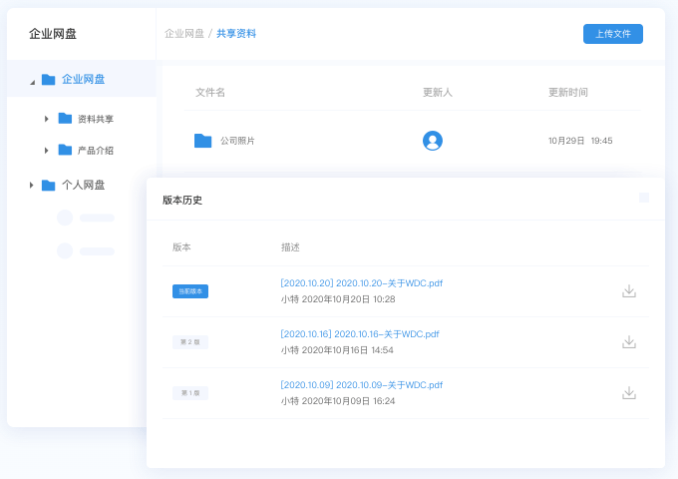Sort by the 更新时间 column header
The width and height of the screenshot is (678, 479).
pos(567,92)
